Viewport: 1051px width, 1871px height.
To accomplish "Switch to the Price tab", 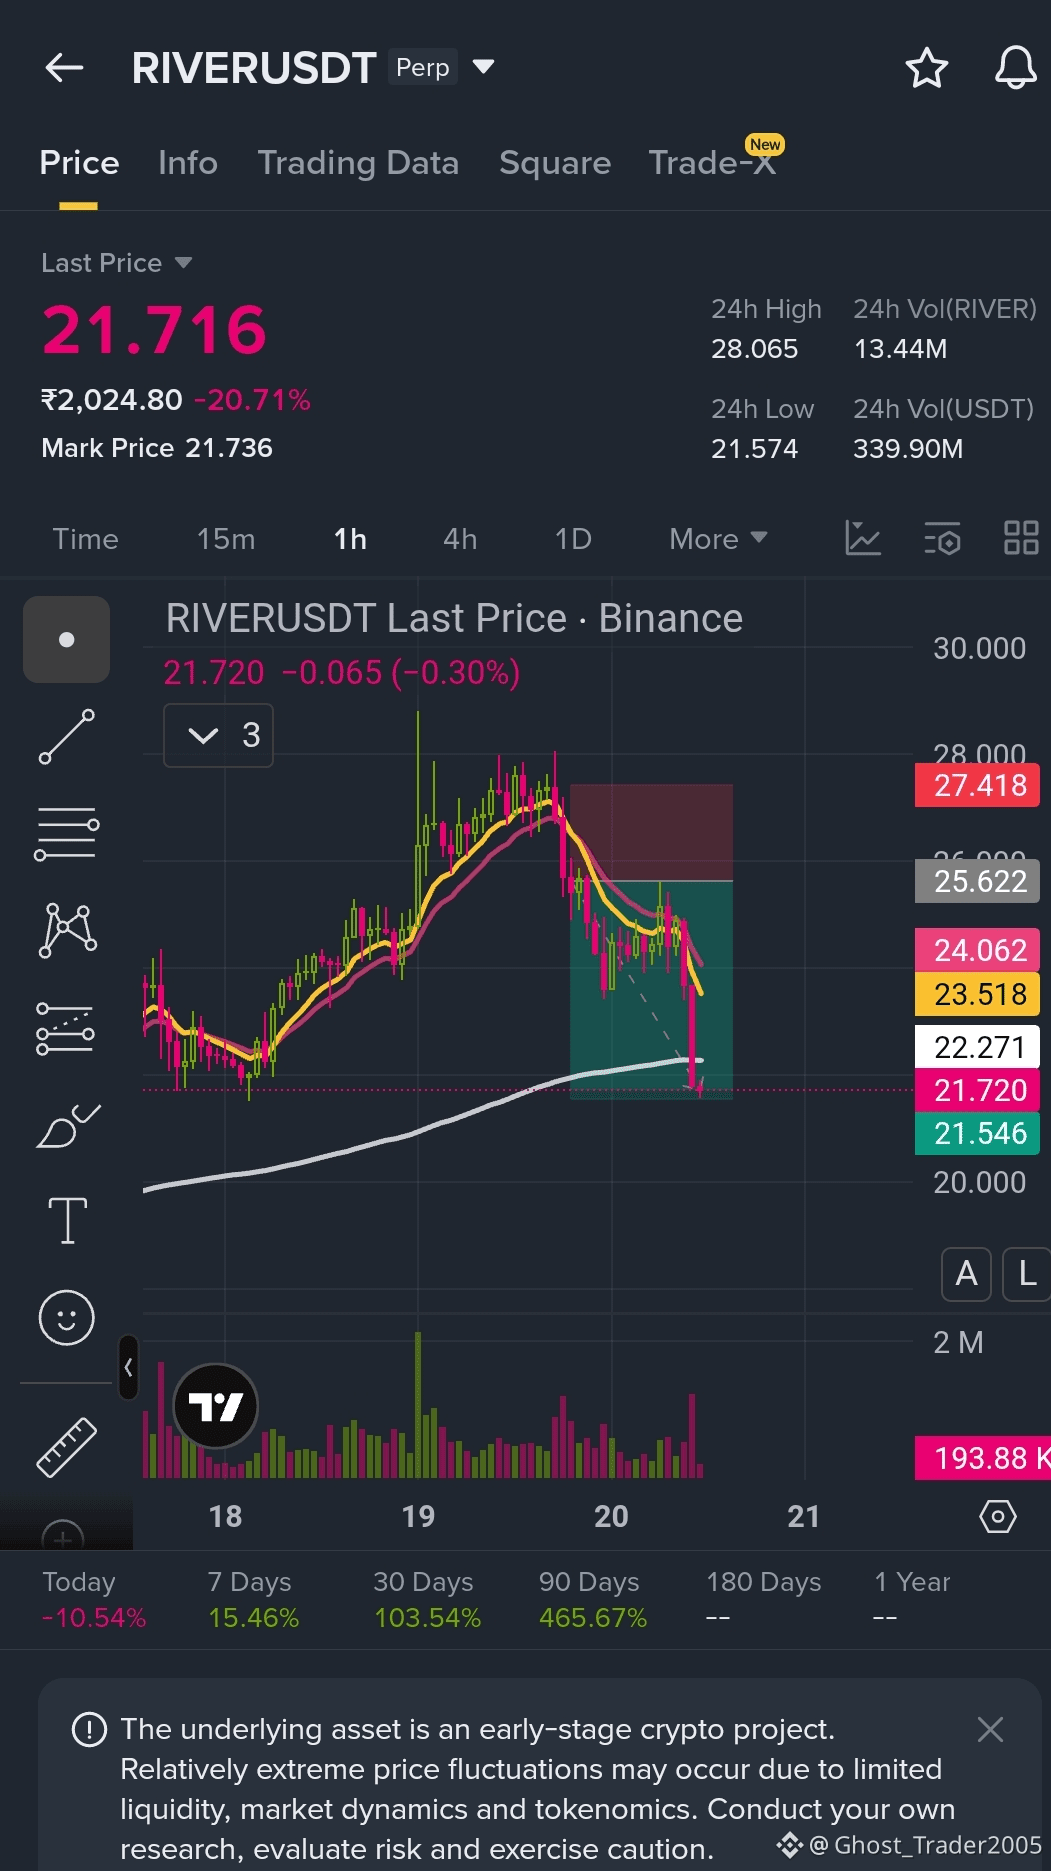I will pos(79,163).
